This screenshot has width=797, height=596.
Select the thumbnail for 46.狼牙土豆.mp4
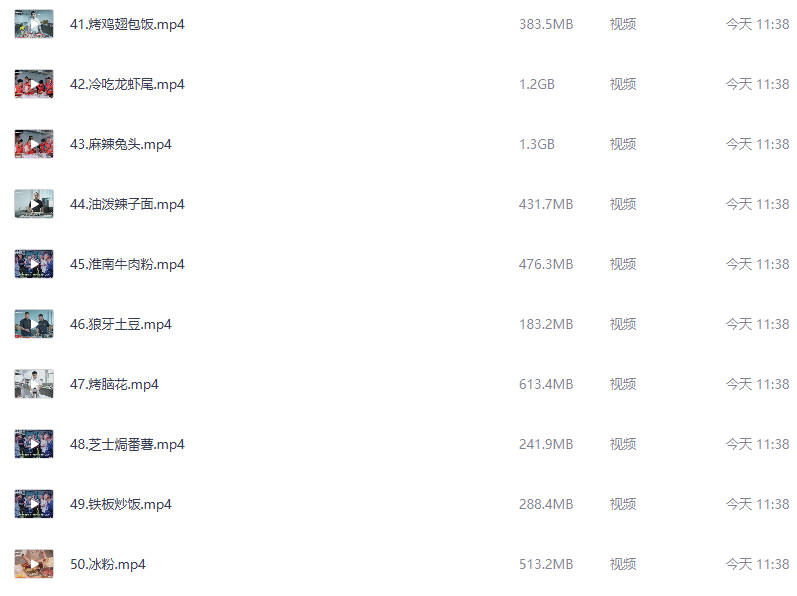(34, 324)
